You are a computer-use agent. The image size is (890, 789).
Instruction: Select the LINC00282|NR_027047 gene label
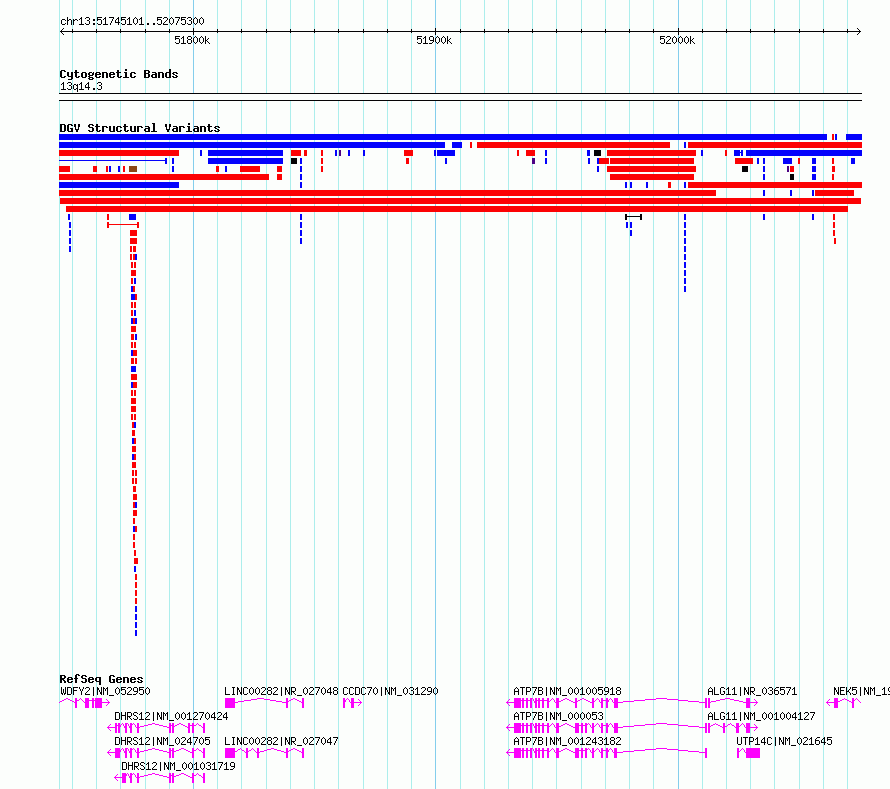(x=282, y=741)
